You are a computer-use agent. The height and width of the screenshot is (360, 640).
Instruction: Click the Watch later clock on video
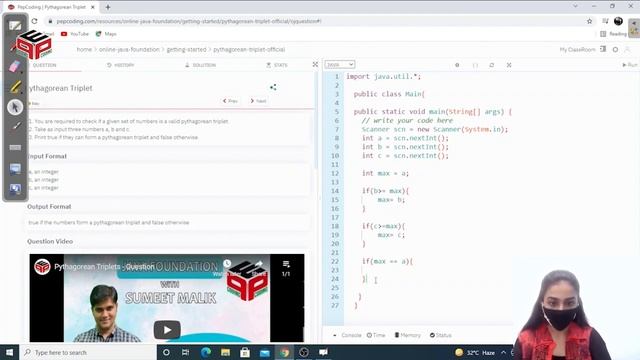[x=227, y=264]
